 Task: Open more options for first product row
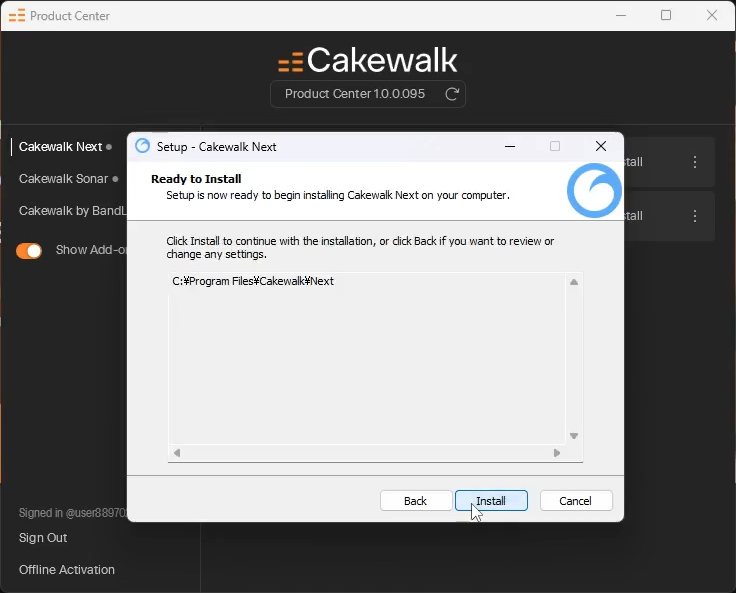coord(695,162)
